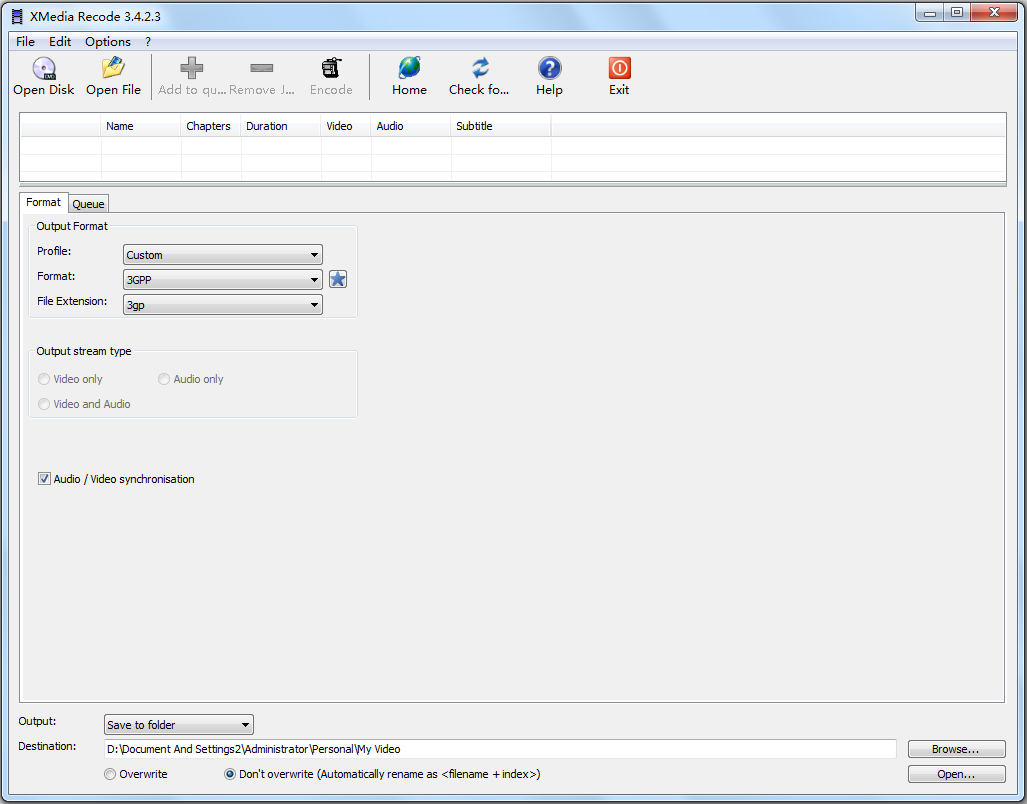This screenshot has width=1027, height=804.
Task: Click the Browse... button
Action: 956,749
